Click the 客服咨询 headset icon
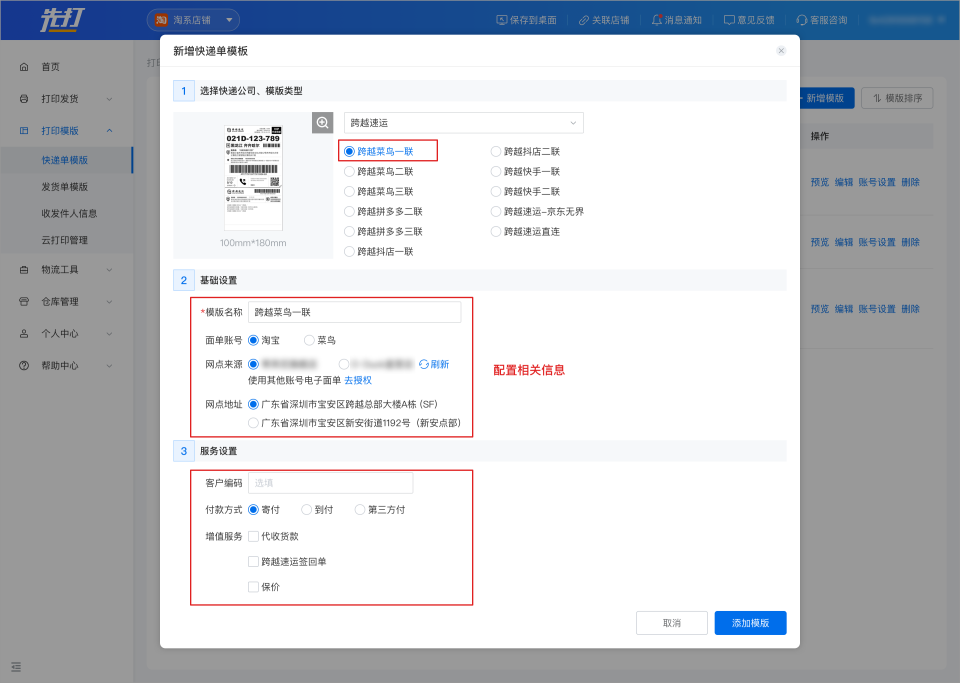The image size is (960, 683). 802,20
